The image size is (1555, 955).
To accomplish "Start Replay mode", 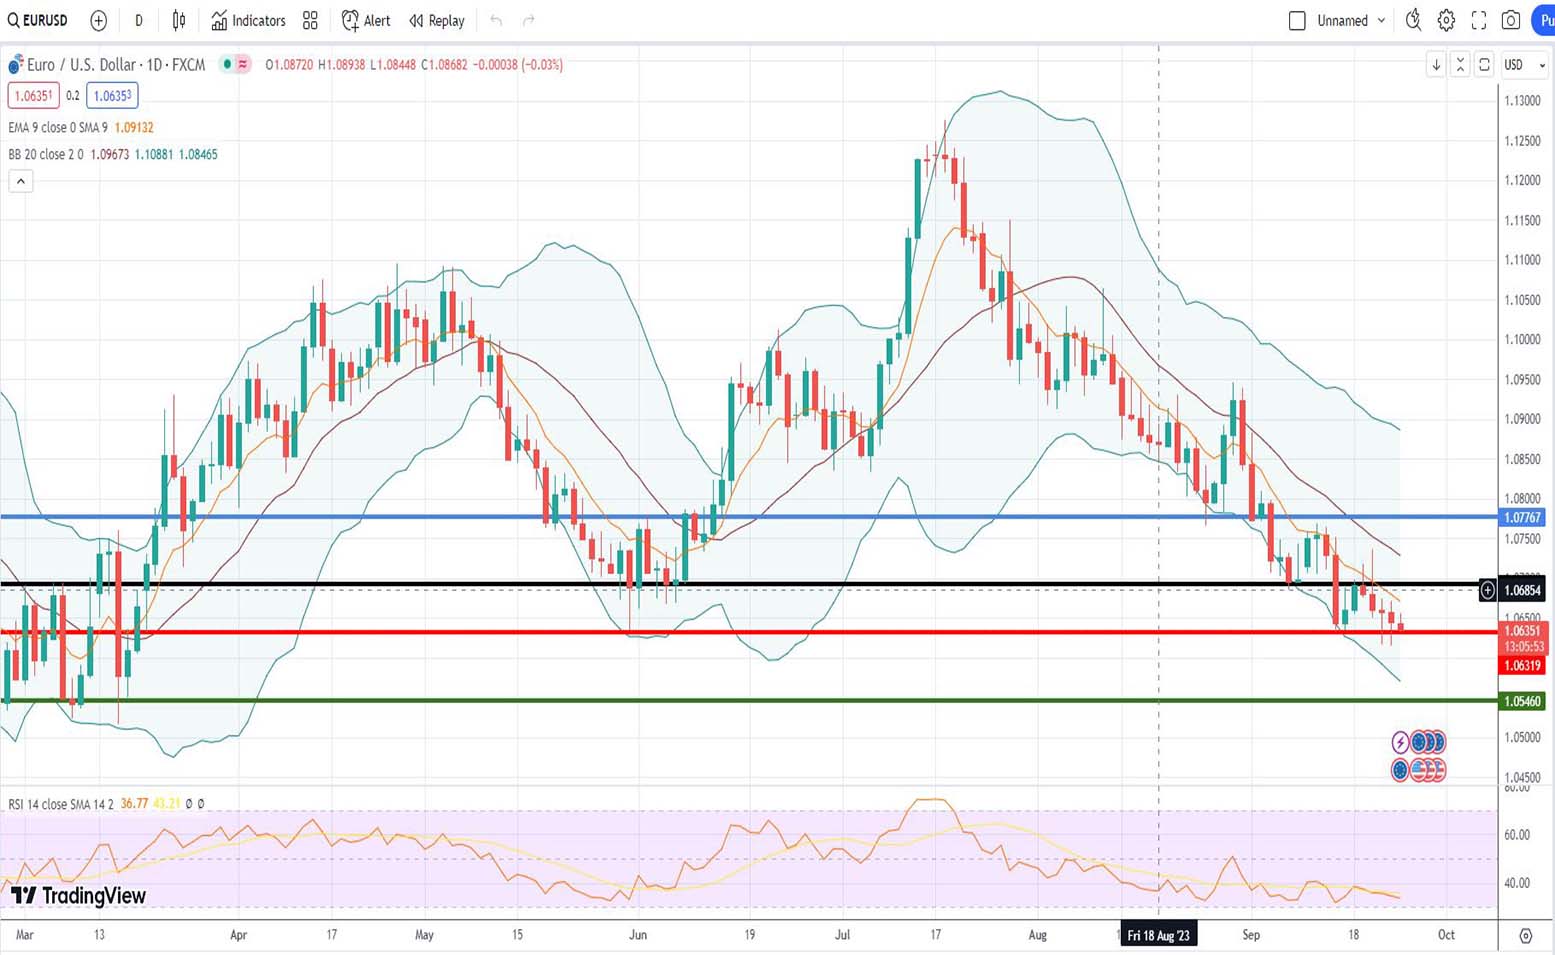I will 437,20.
